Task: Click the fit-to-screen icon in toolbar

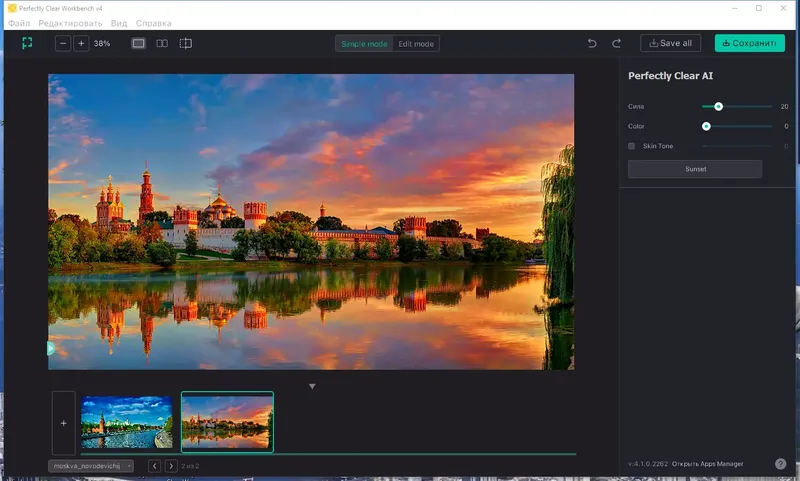Action: (28, 43)
